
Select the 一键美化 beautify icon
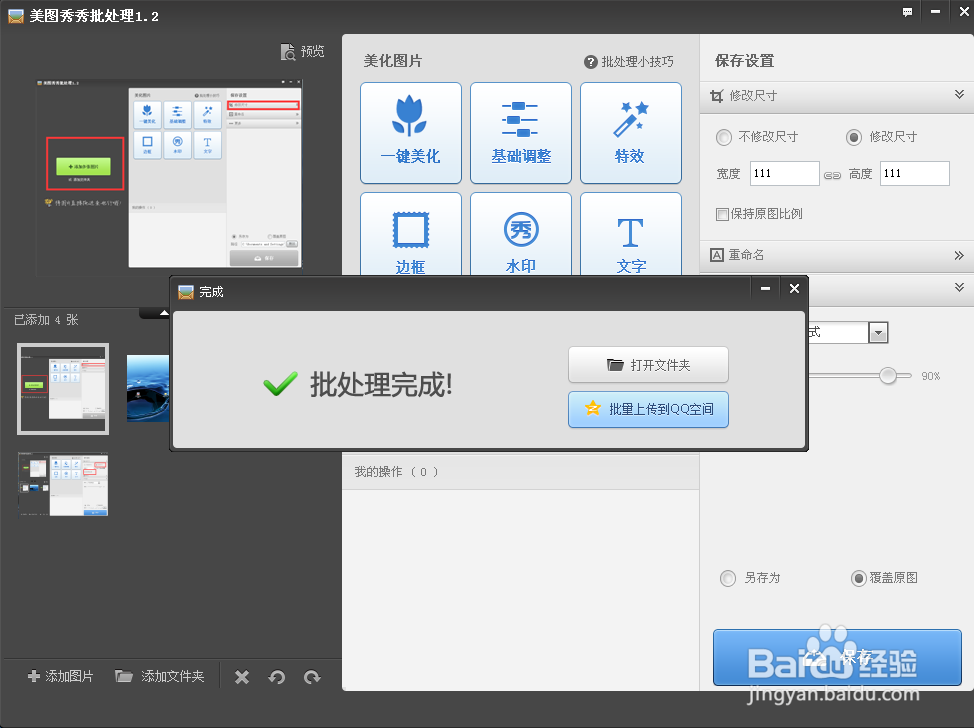pos(410,133)
